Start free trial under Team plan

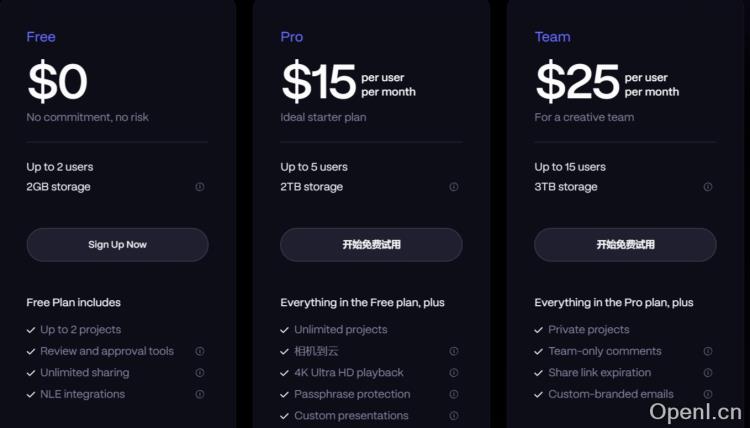pos(625,245)
